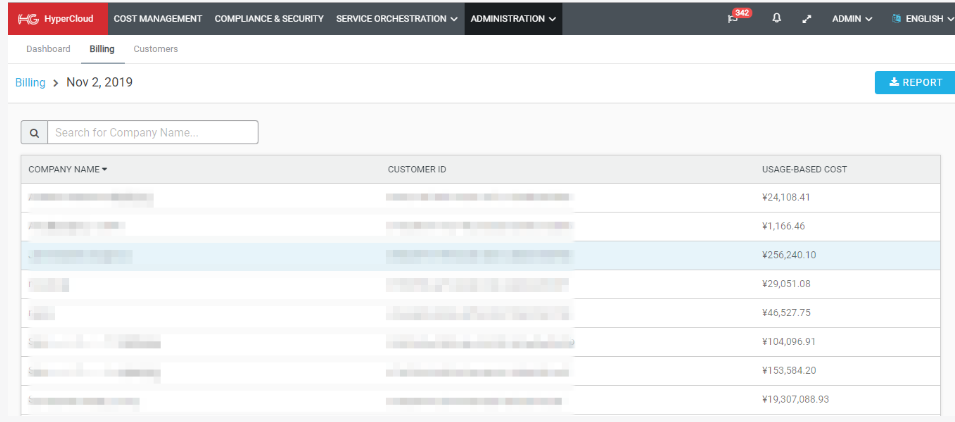Switch to the Customers tab
This screenshot has width=955, height=422.
[155, 49]
